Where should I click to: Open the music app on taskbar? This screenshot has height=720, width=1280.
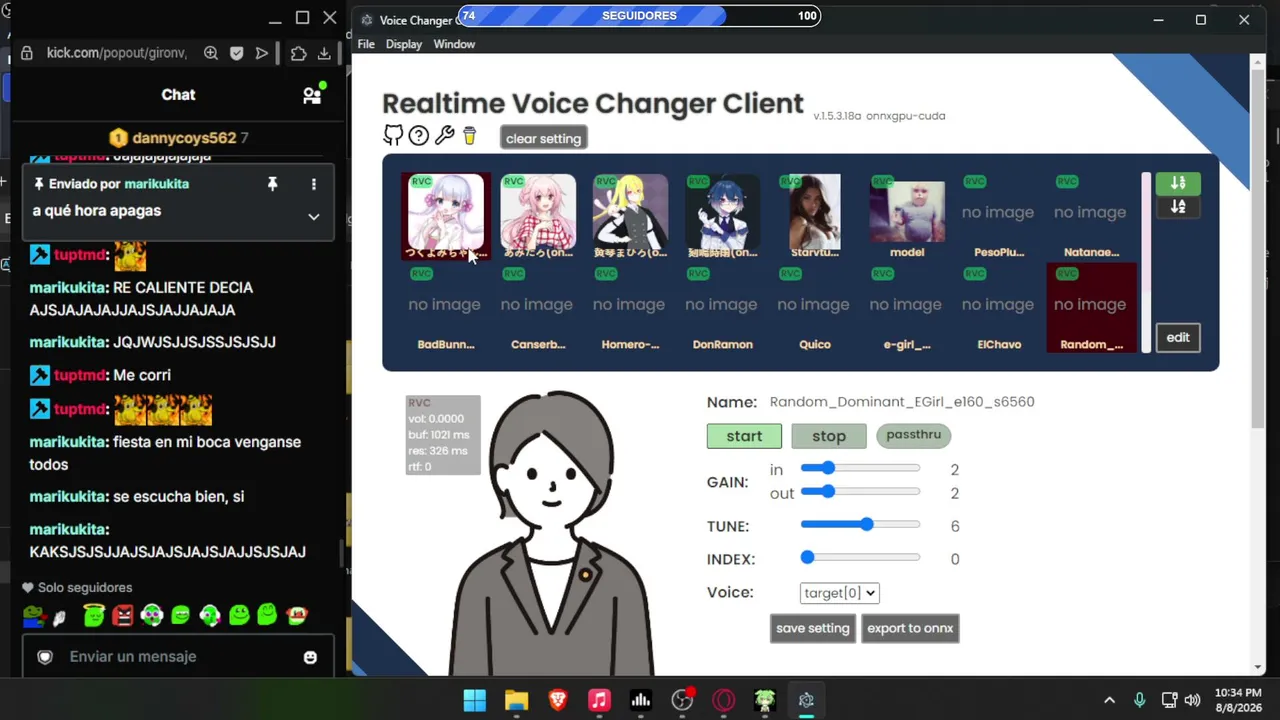(599, 700)
